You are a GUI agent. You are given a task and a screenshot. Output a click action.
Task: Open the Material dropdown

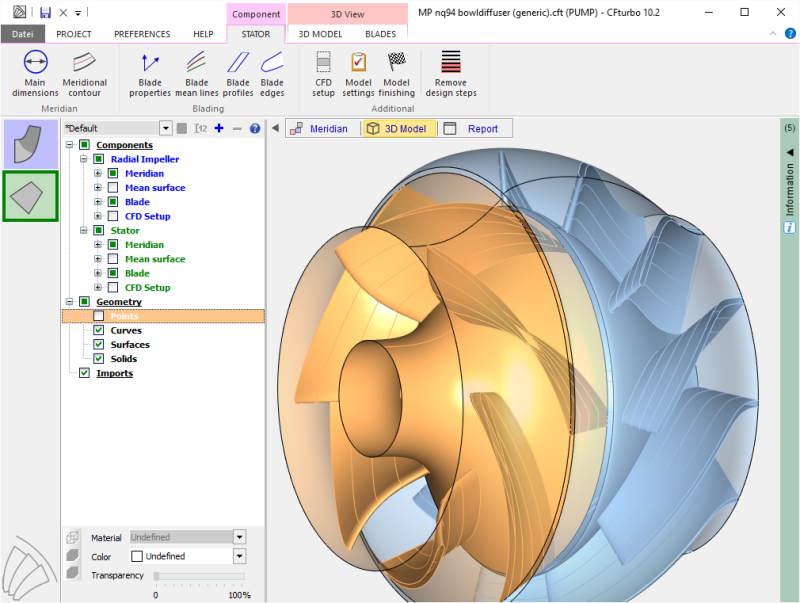pyautogui.click(x=239, y=537)
